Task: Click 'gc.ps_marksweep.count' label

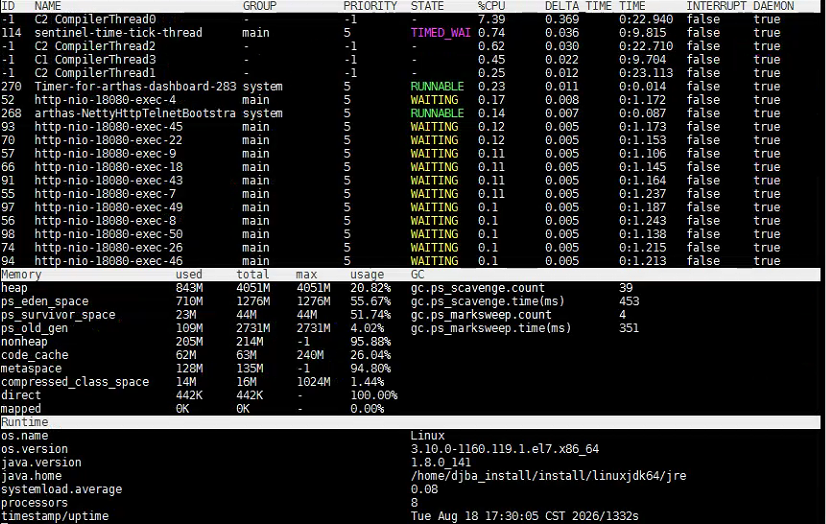Action: (x=481, y=315)
